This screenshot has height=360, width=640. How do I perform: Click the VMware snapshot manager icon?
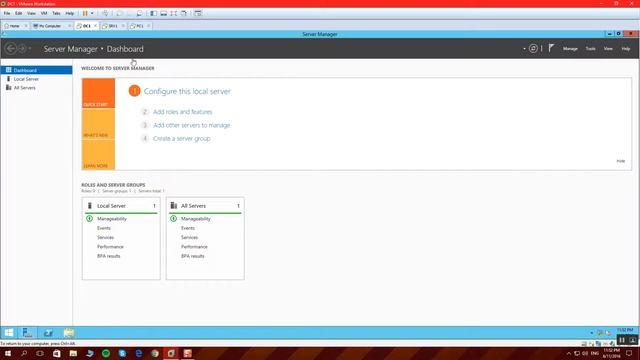[140, 13]
